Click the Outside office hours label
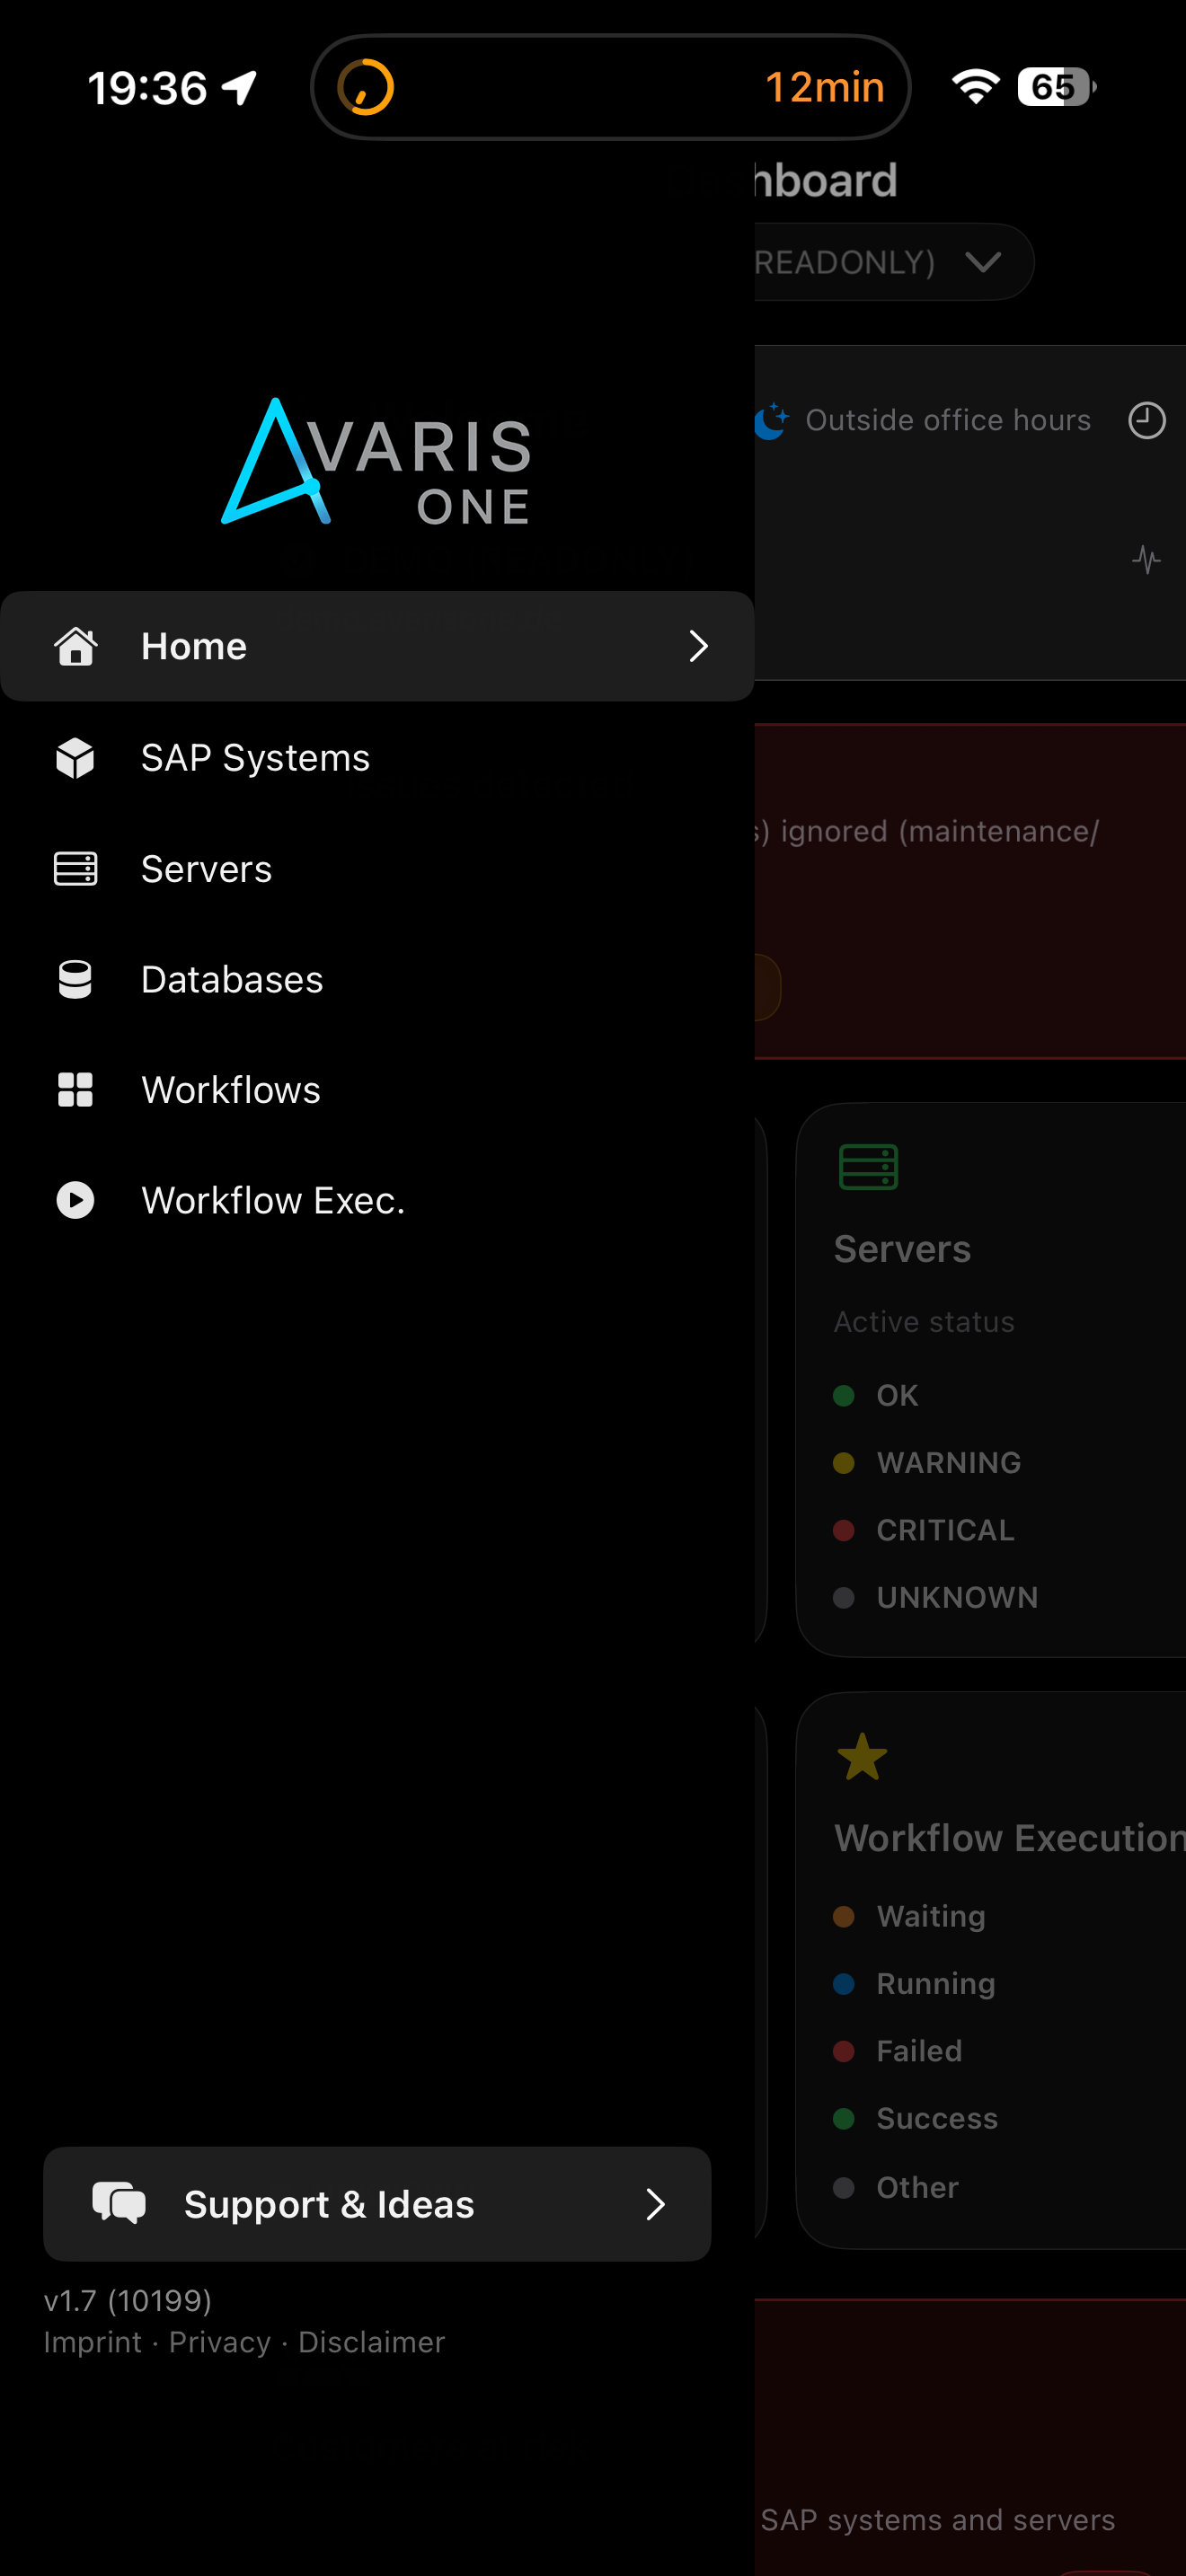Viewport: 1186px width, 2576px height. pyautogui.click(x=948, y=420)
